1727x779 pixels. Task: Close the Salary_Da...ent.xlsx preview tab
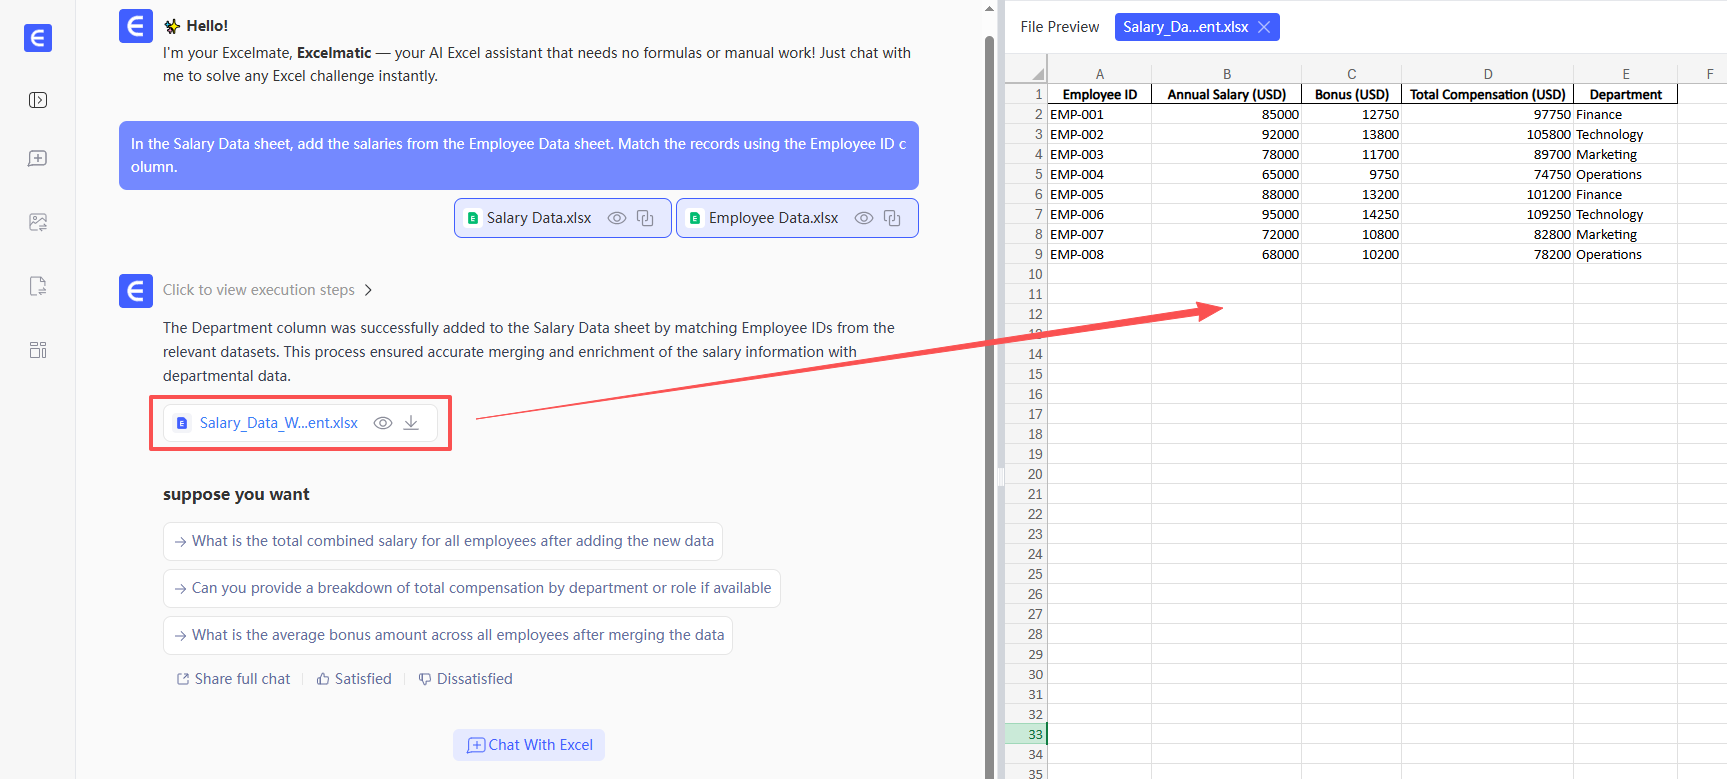1264,27
